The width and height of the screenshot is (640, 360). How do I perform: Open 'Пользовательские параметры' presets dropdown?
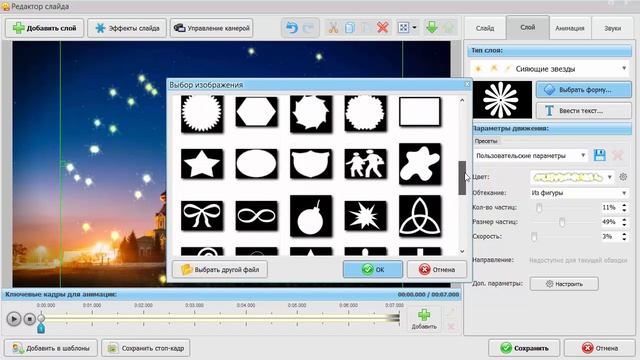coord(531,156)
